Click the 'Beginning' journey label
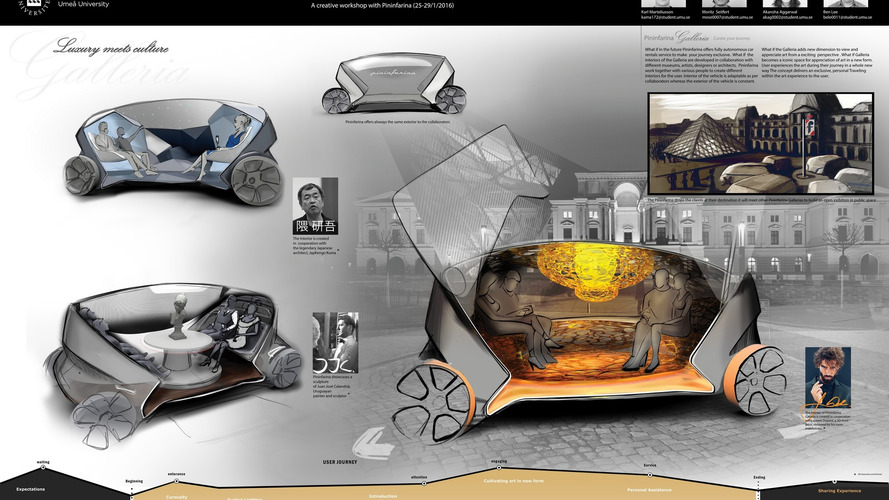The width and height of the screenshot is (889, 500). tap(134, 481)
